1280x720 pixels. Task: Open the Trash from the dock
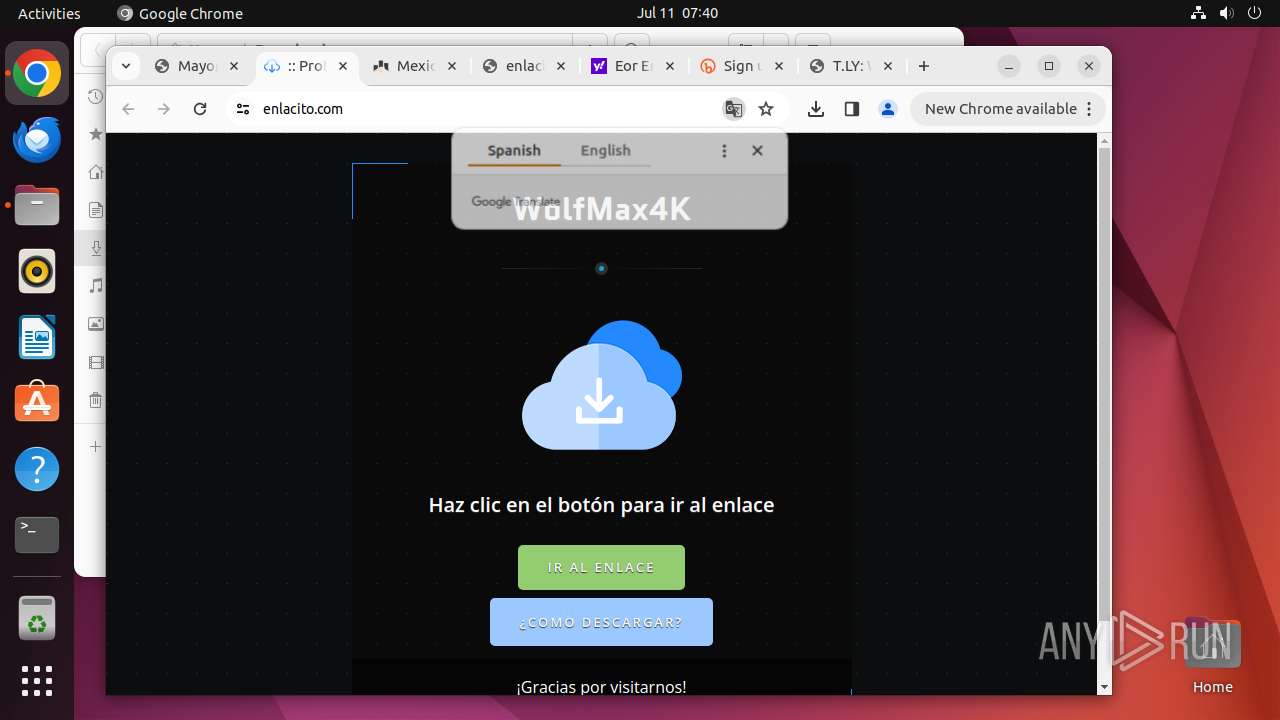click(37, 618)
